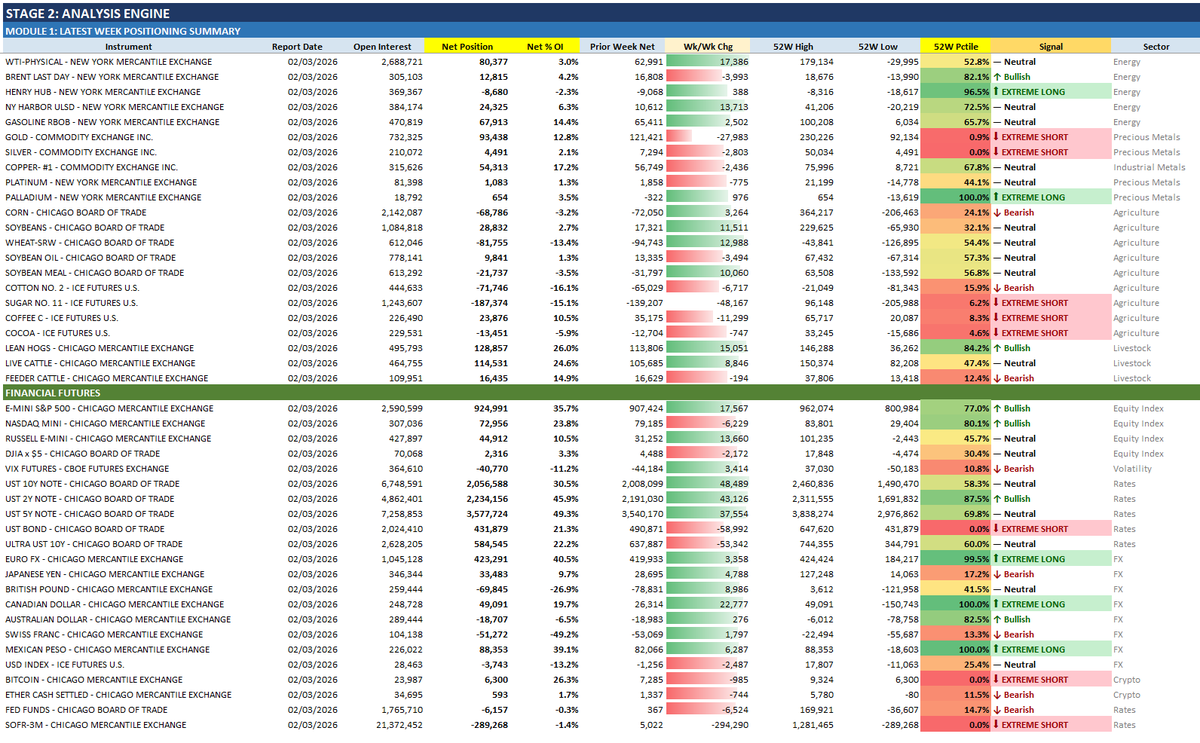Click the yellow Net Position header
The image size is (1200, 743).
[469, 46]
